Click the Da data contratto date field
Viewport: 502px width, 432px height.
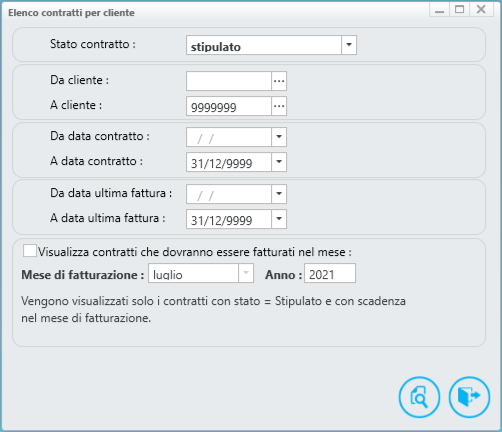point(229,137)
